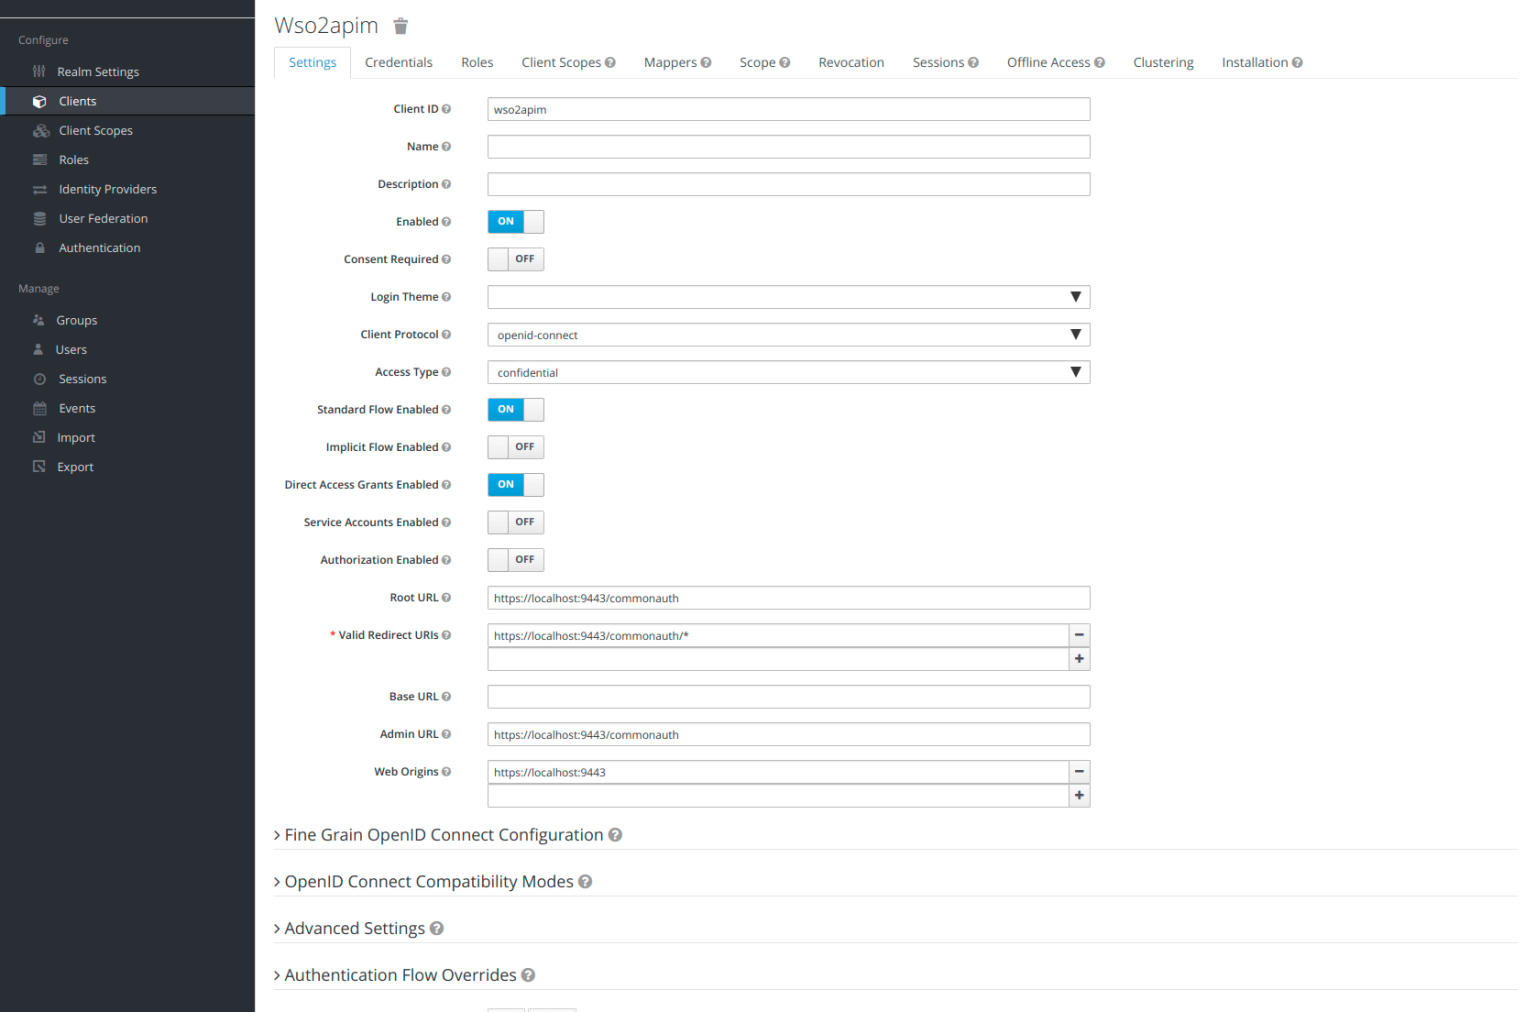The width and height of the screenshot is (1536, 1012).
Task: Enable the Consent Required toggle
Action: 515,258
